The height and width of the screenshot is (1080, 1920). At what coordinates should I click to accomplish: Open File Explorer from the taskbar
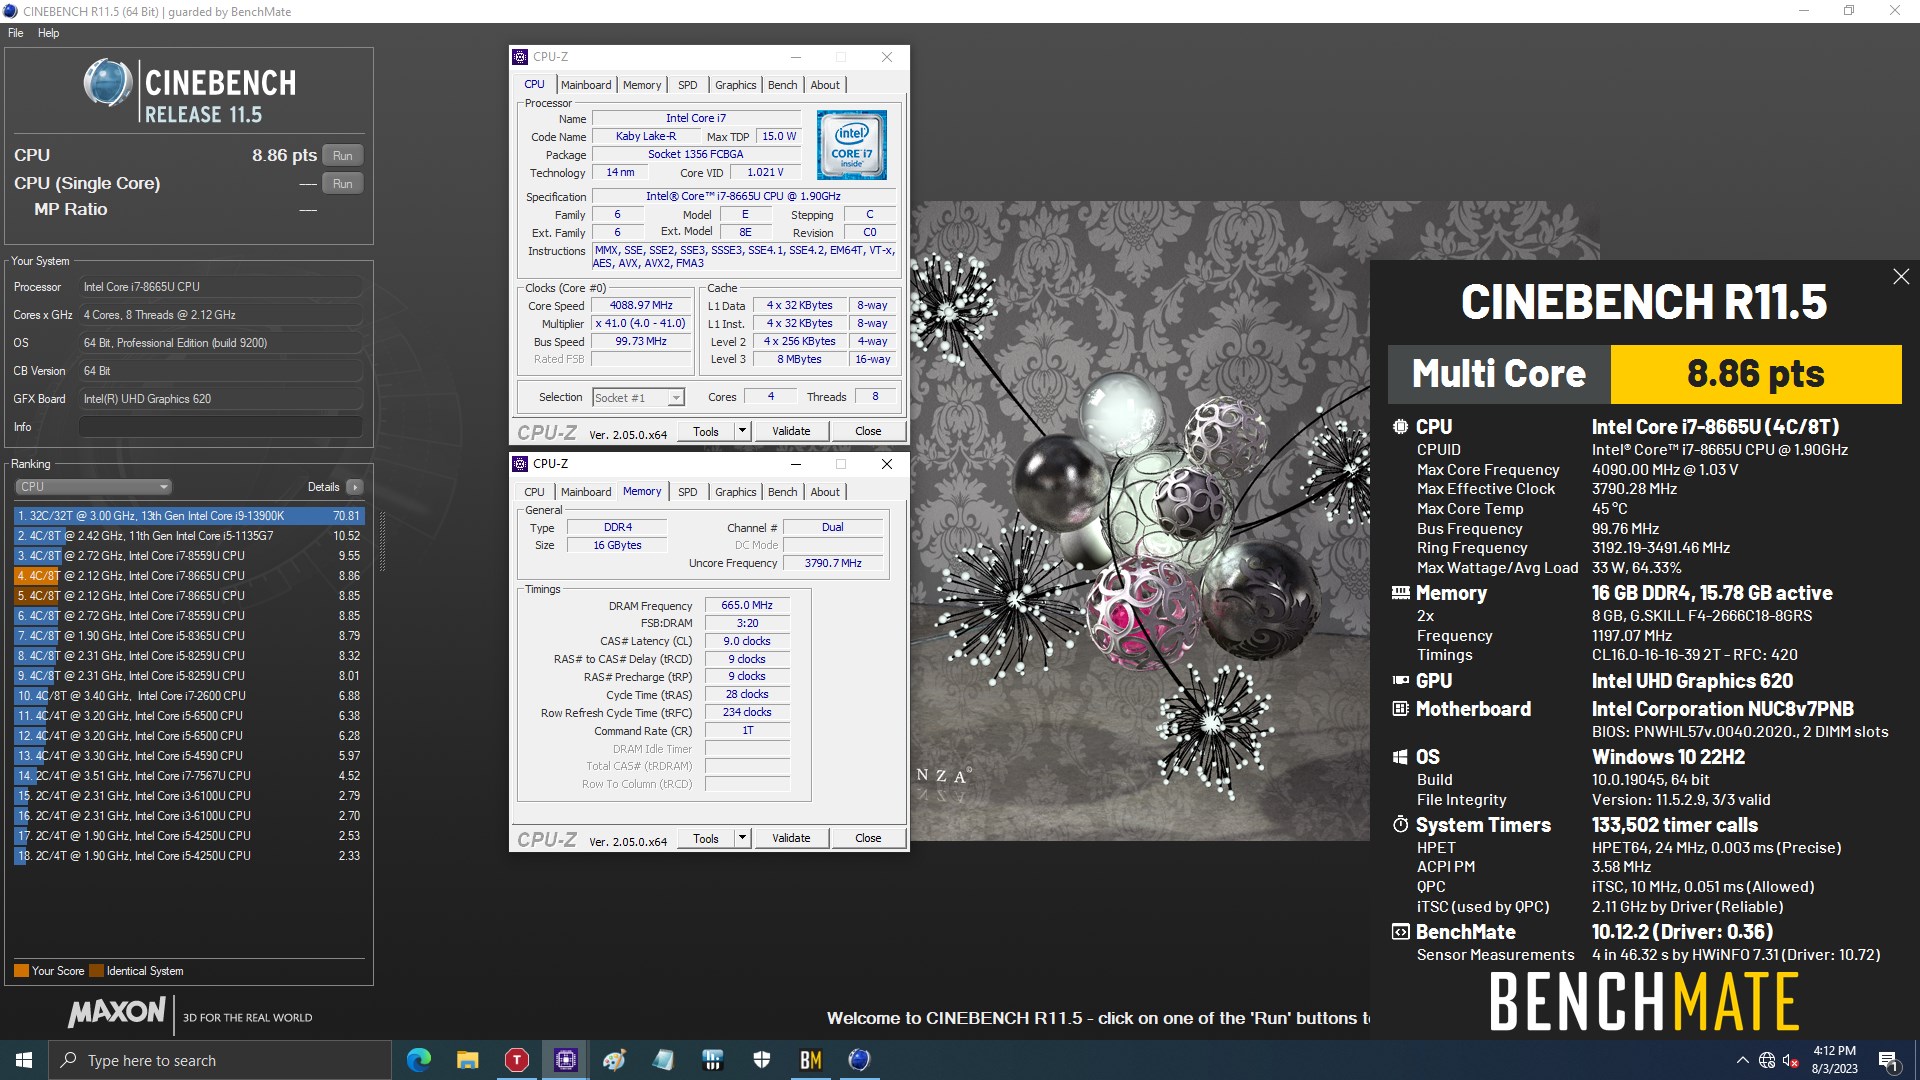coord(467,1060)
